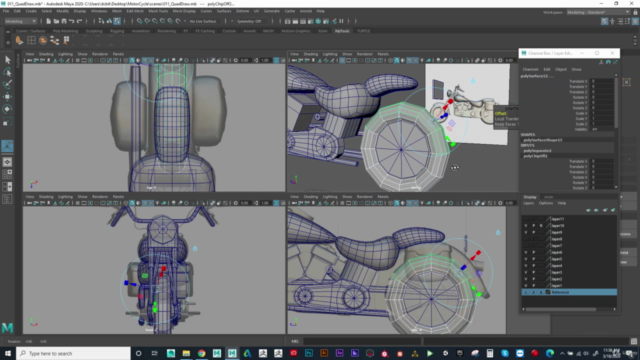This screenshot has width=640, height=360.
Task: Switch to the Display tab in Layer Editor
Action: tap(530, 197)
